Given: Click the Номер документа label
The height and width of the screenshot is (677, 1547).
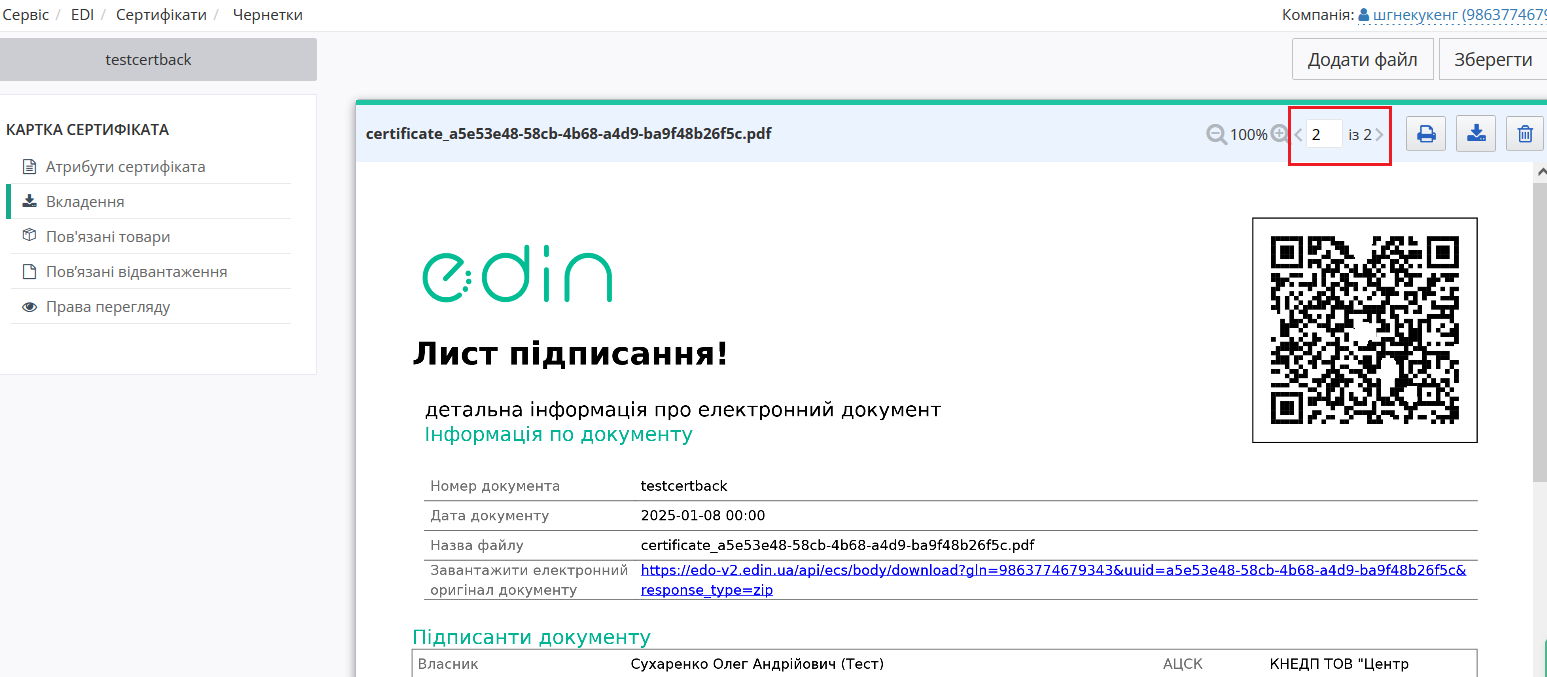Looking at the screenshot, I should point(495,486).
